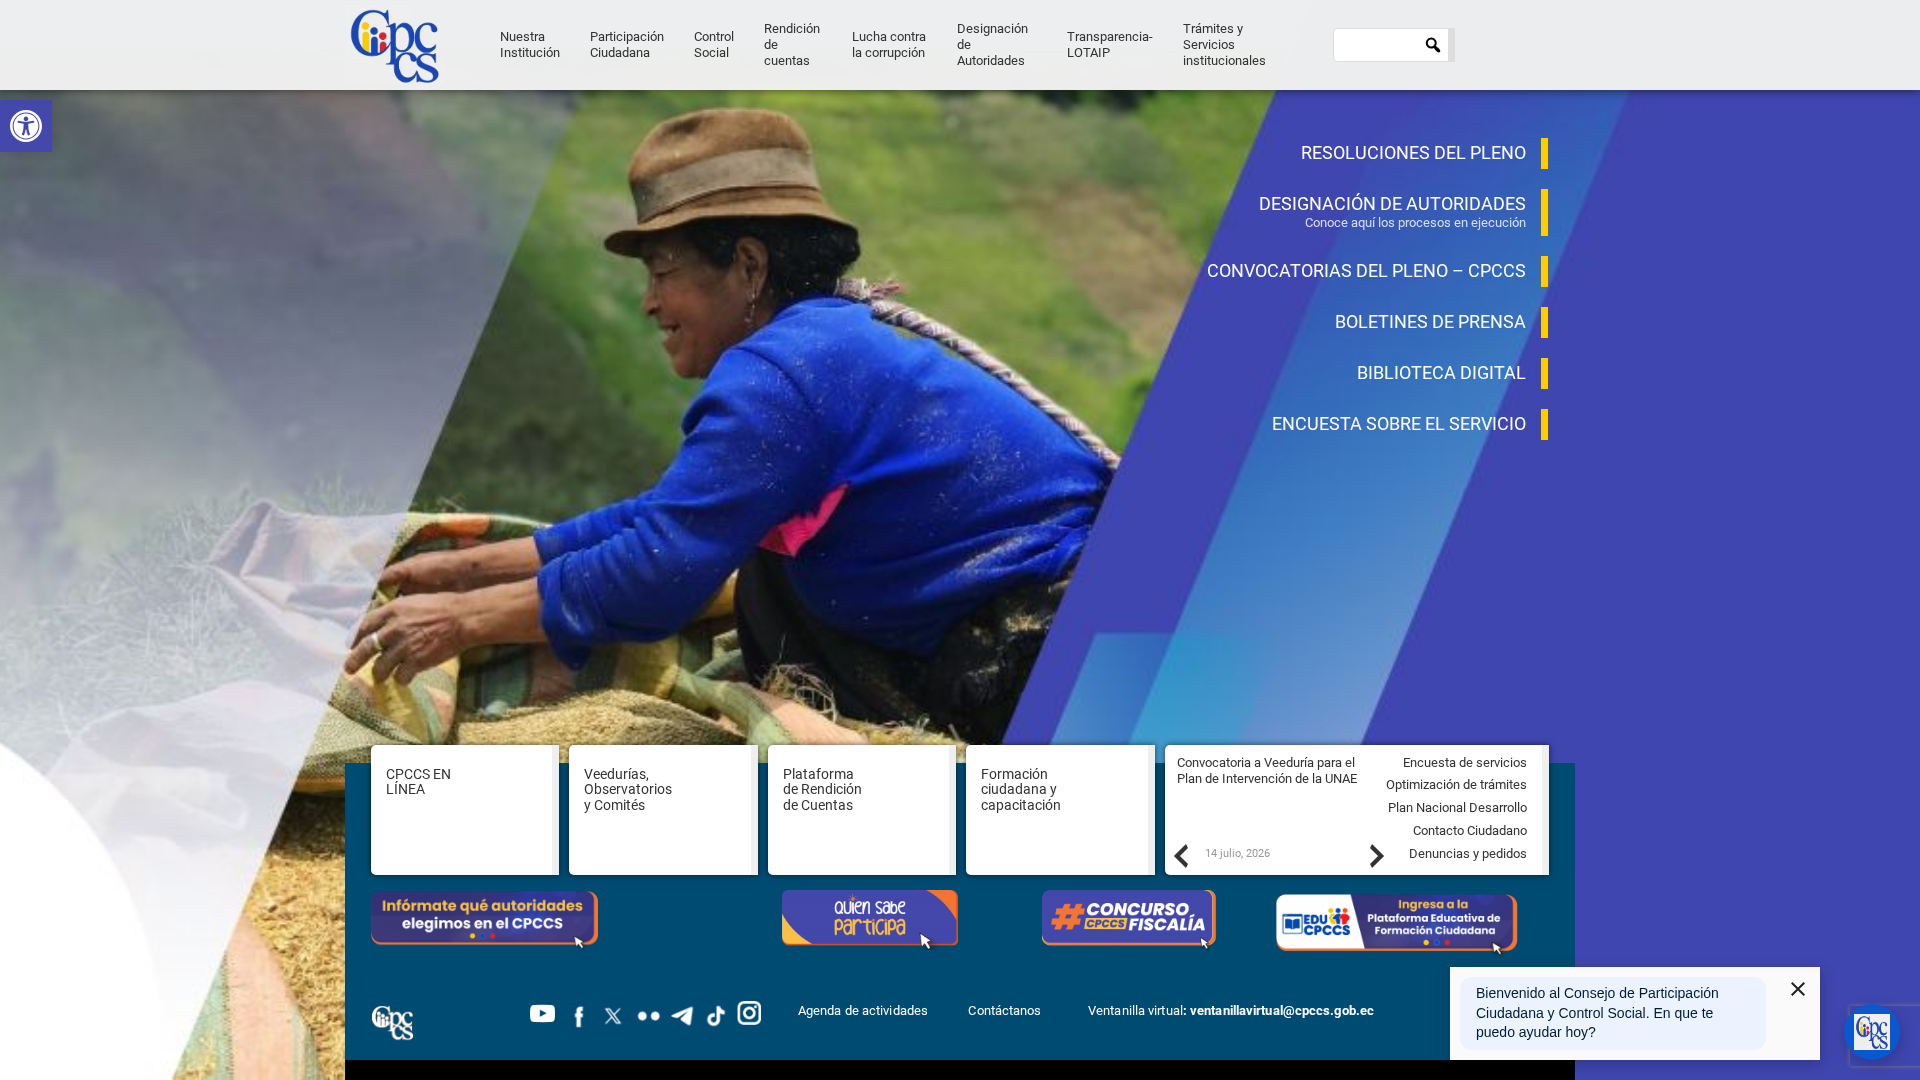Open Resoluciones del Pleno link

1413,153
